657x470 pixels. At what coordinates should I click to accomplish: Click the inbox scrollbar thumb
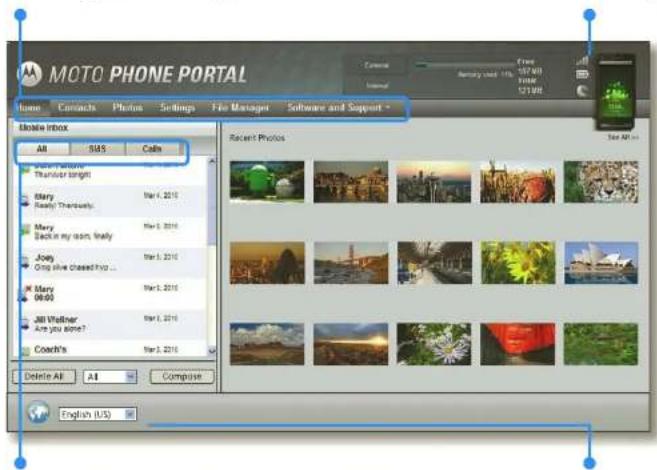pos(212,205)
